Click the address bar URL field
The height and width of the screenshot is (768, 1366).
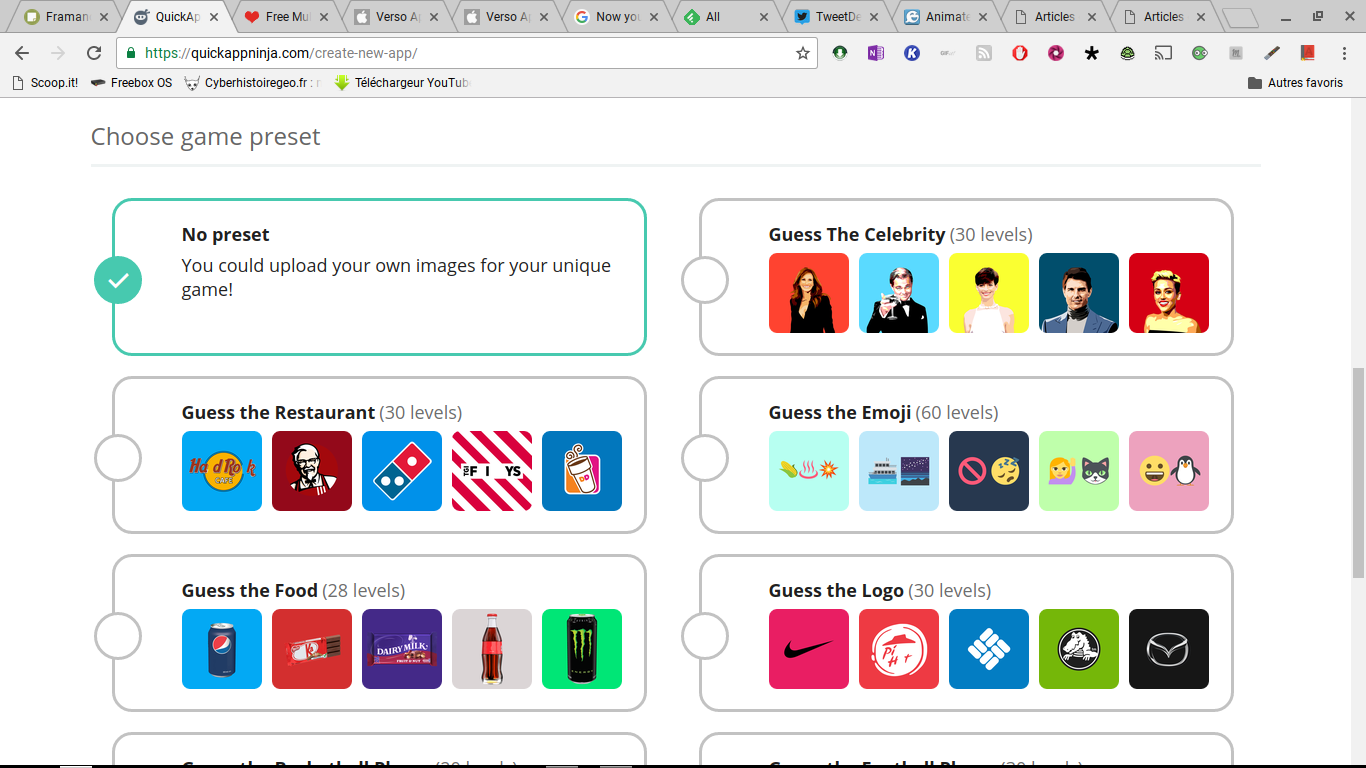465,53
